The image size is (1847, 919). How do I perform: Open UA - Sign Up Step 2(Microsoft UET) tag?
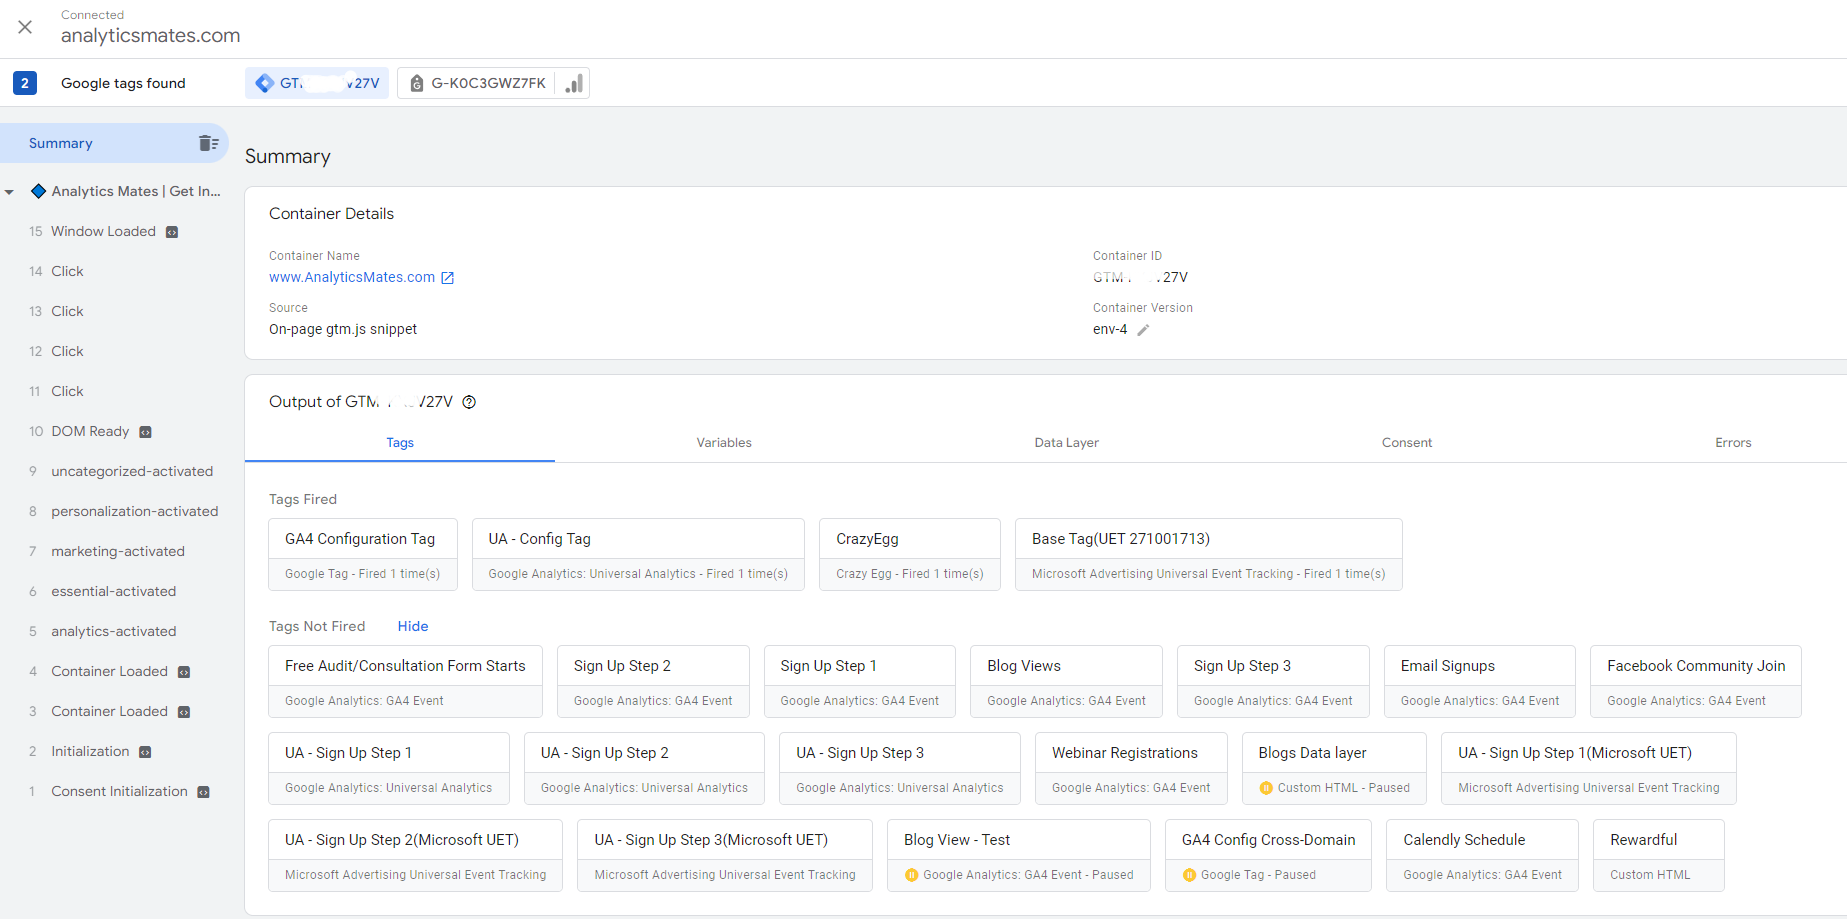tap(415, 855)
